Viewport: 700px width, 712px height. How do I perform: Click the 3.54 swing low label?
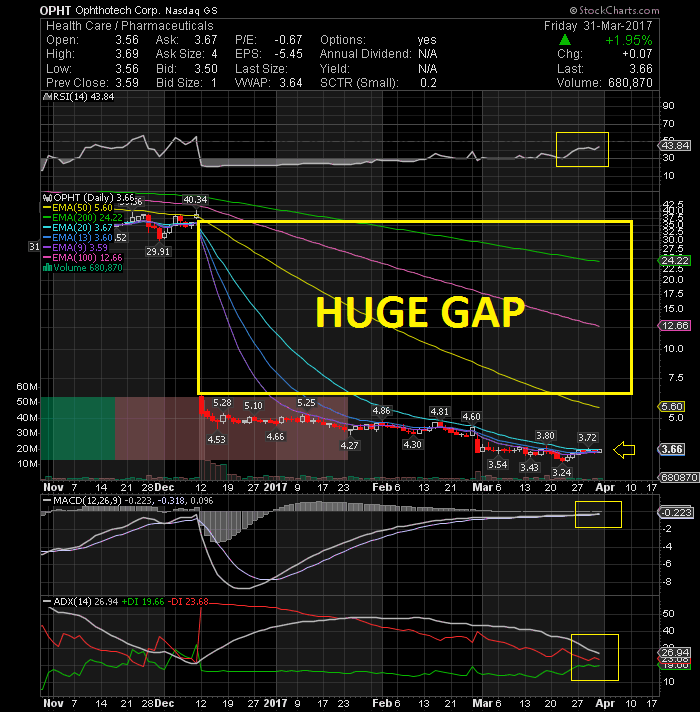coord(498,464)
